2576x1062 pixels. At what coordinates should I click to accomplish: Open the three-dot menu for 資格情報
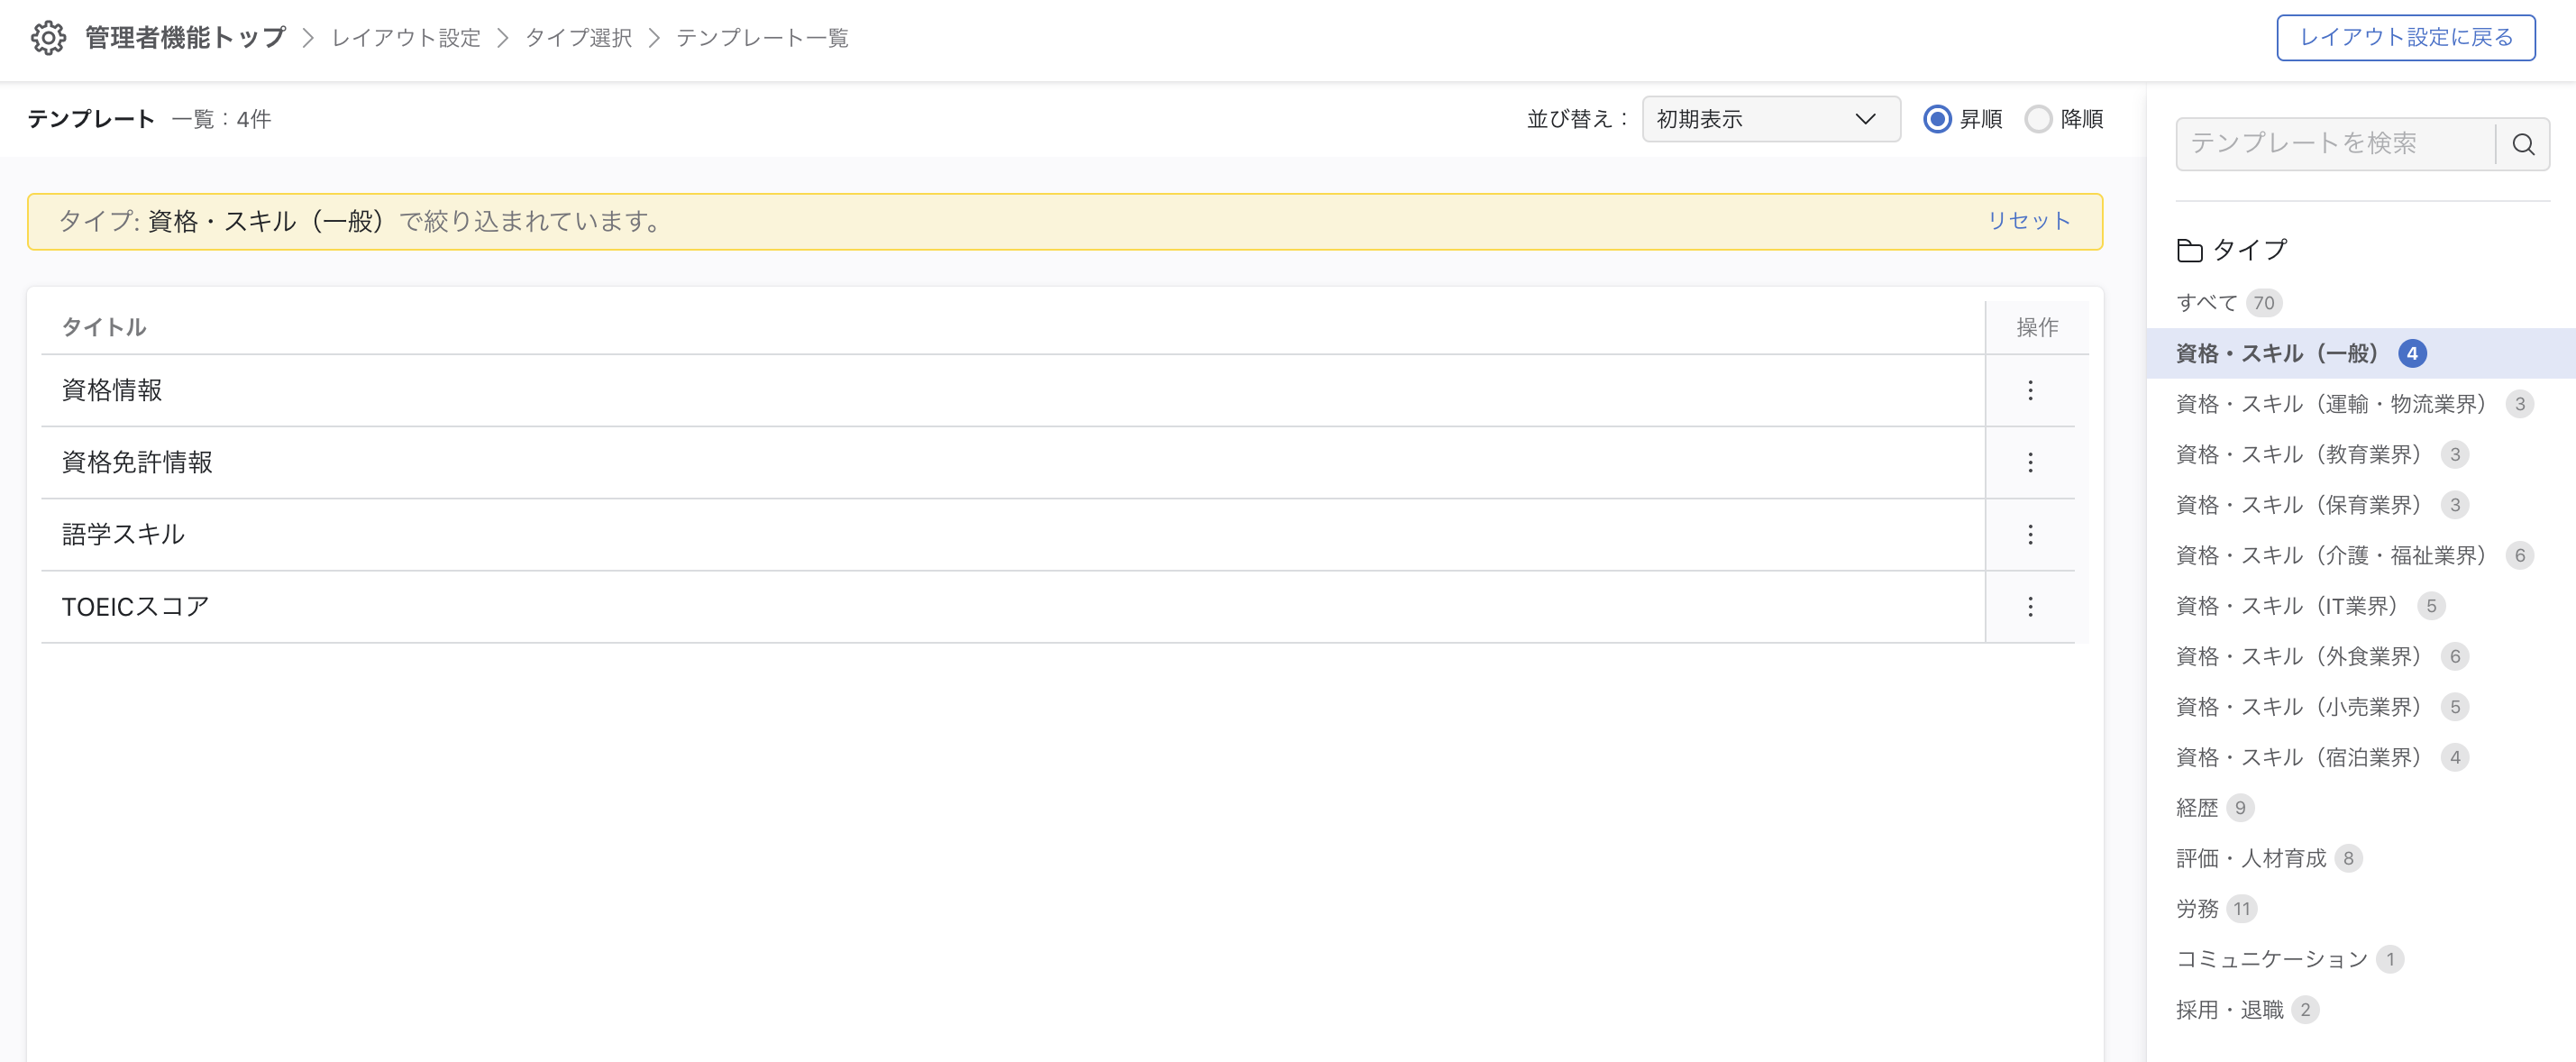pyautogui.click(x=2029, y=390)
